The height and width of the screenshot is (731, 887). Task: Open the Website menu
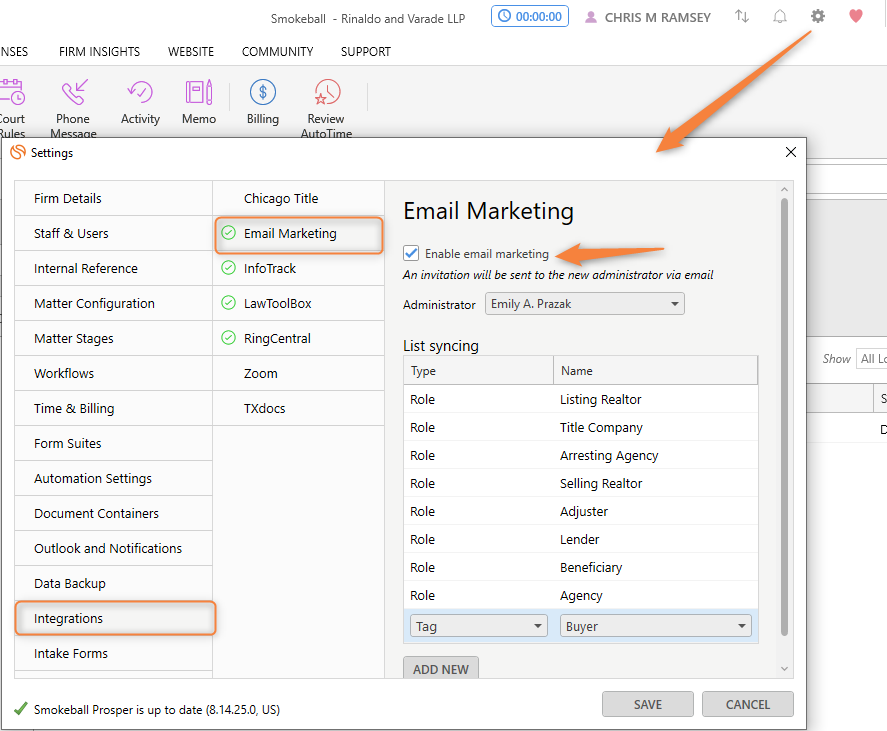click(191, 51)
